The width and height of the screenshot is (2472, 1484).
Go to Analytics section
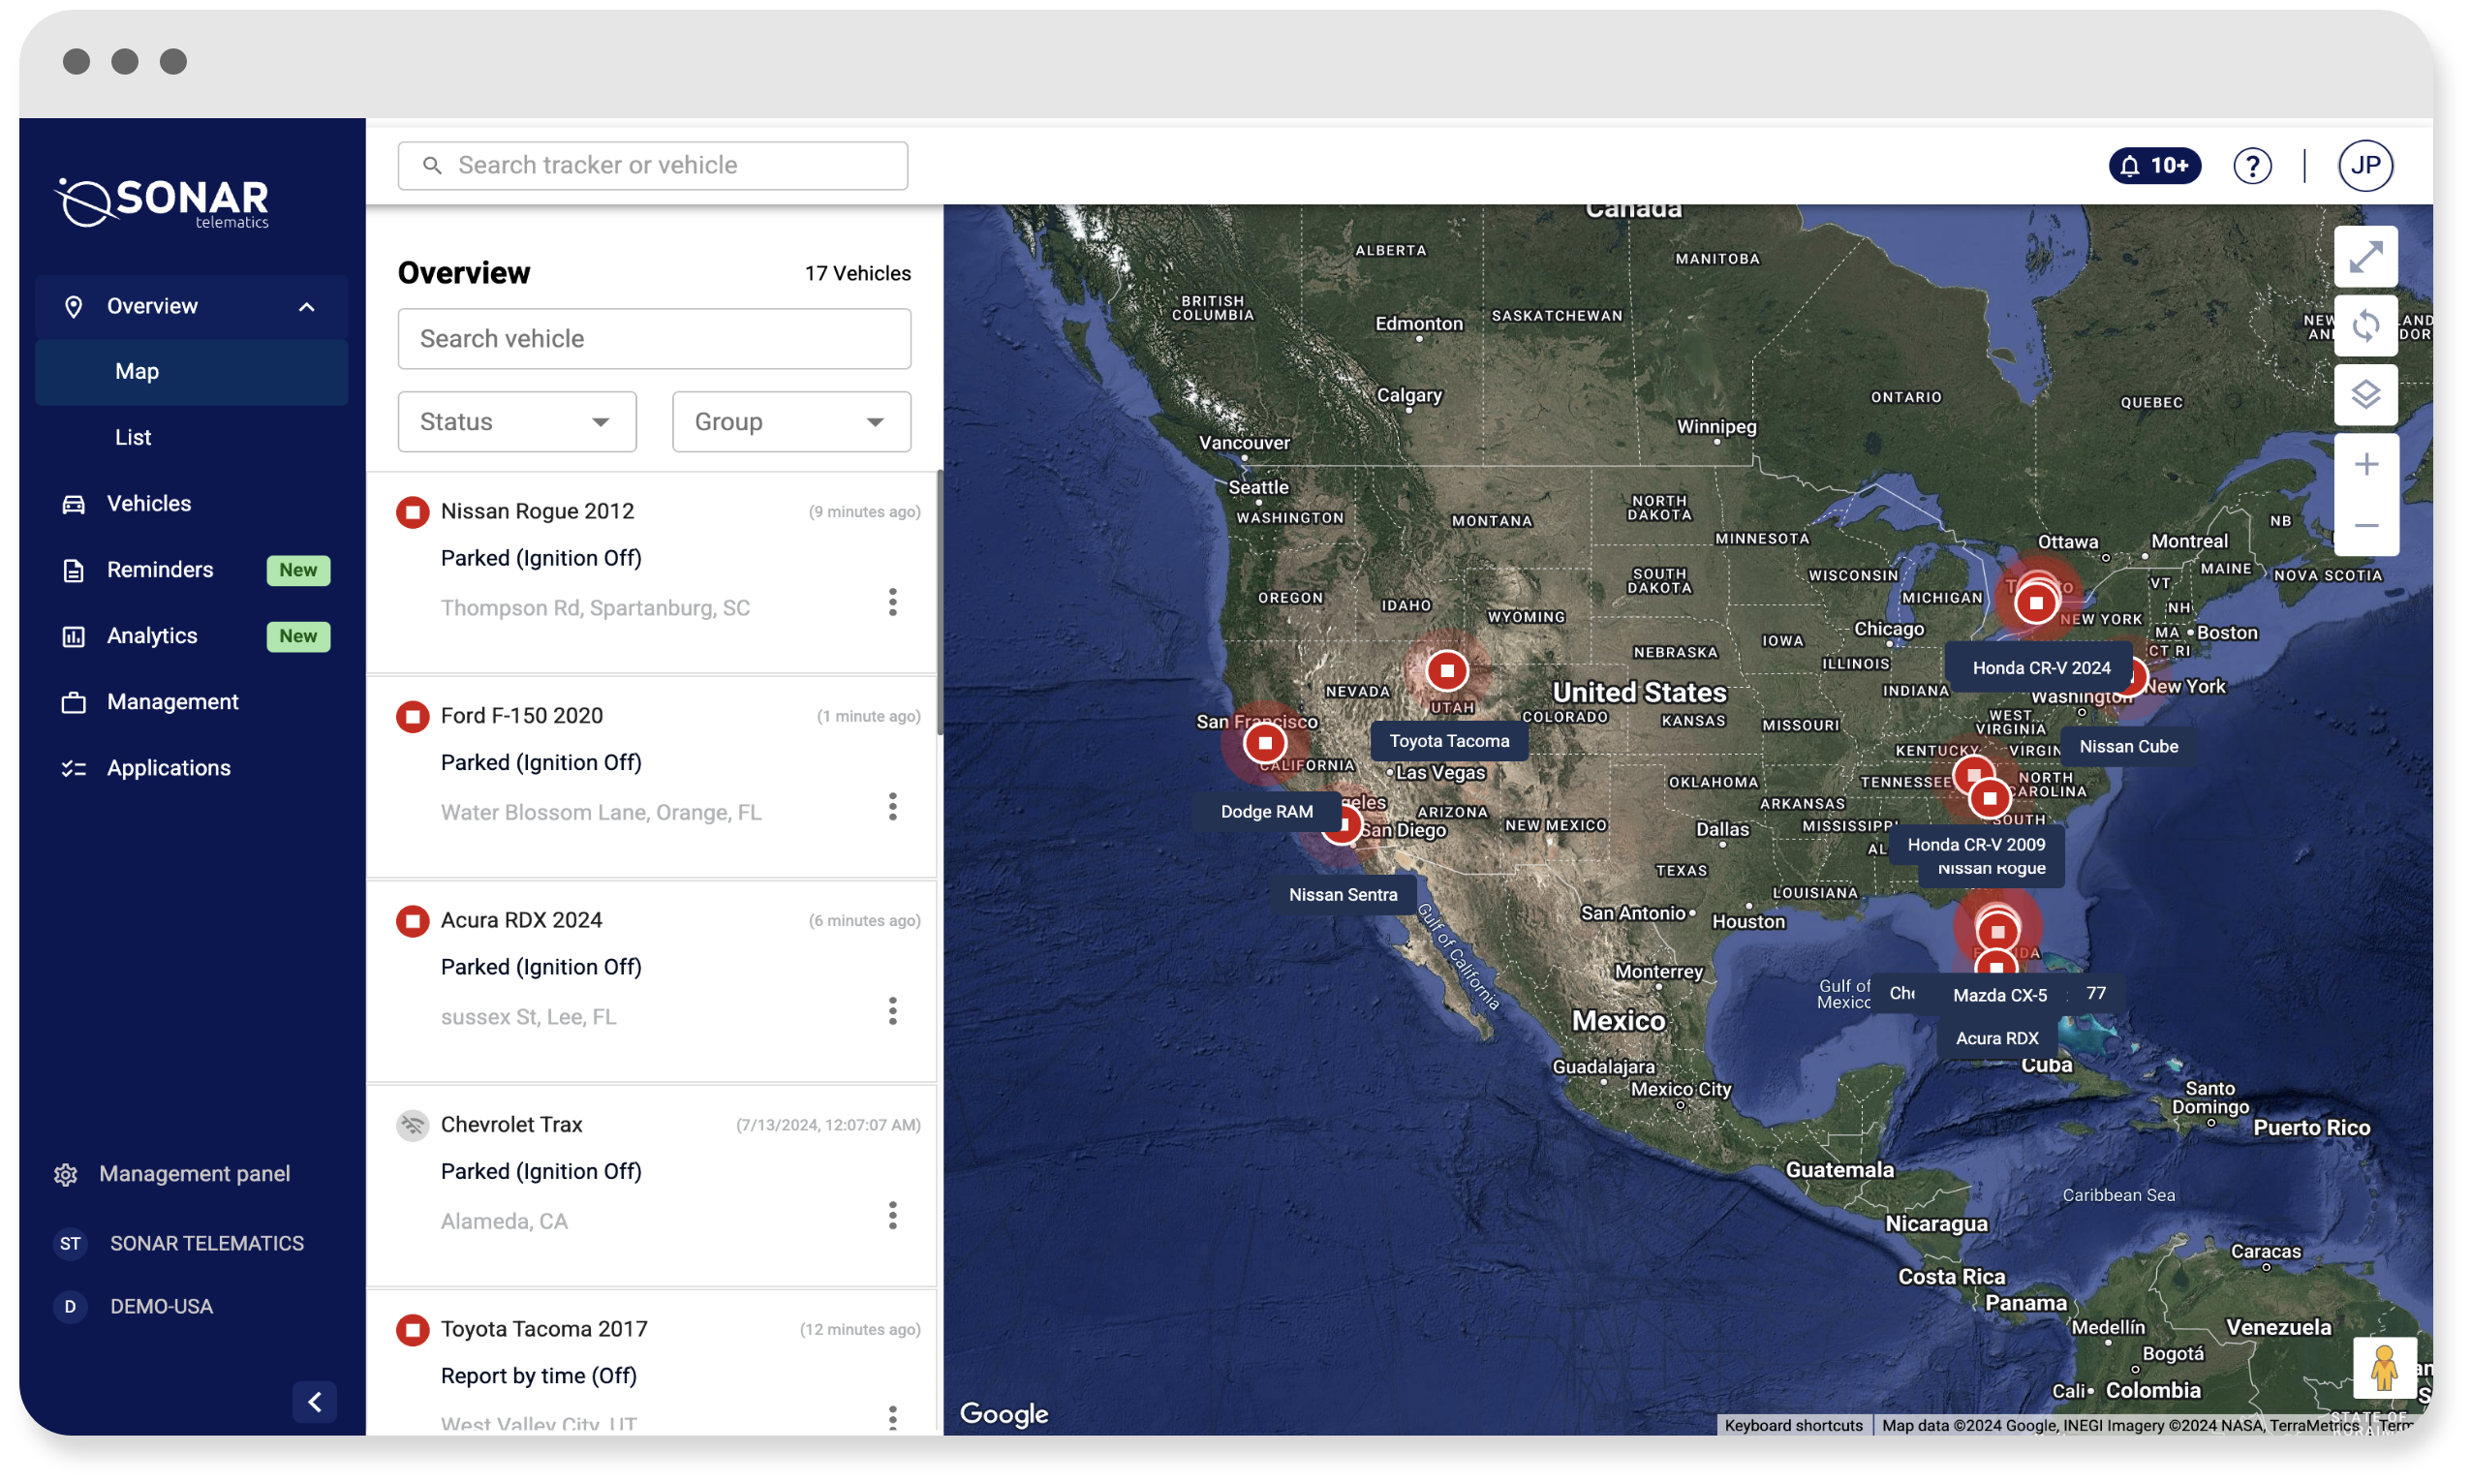coord(152,636)
